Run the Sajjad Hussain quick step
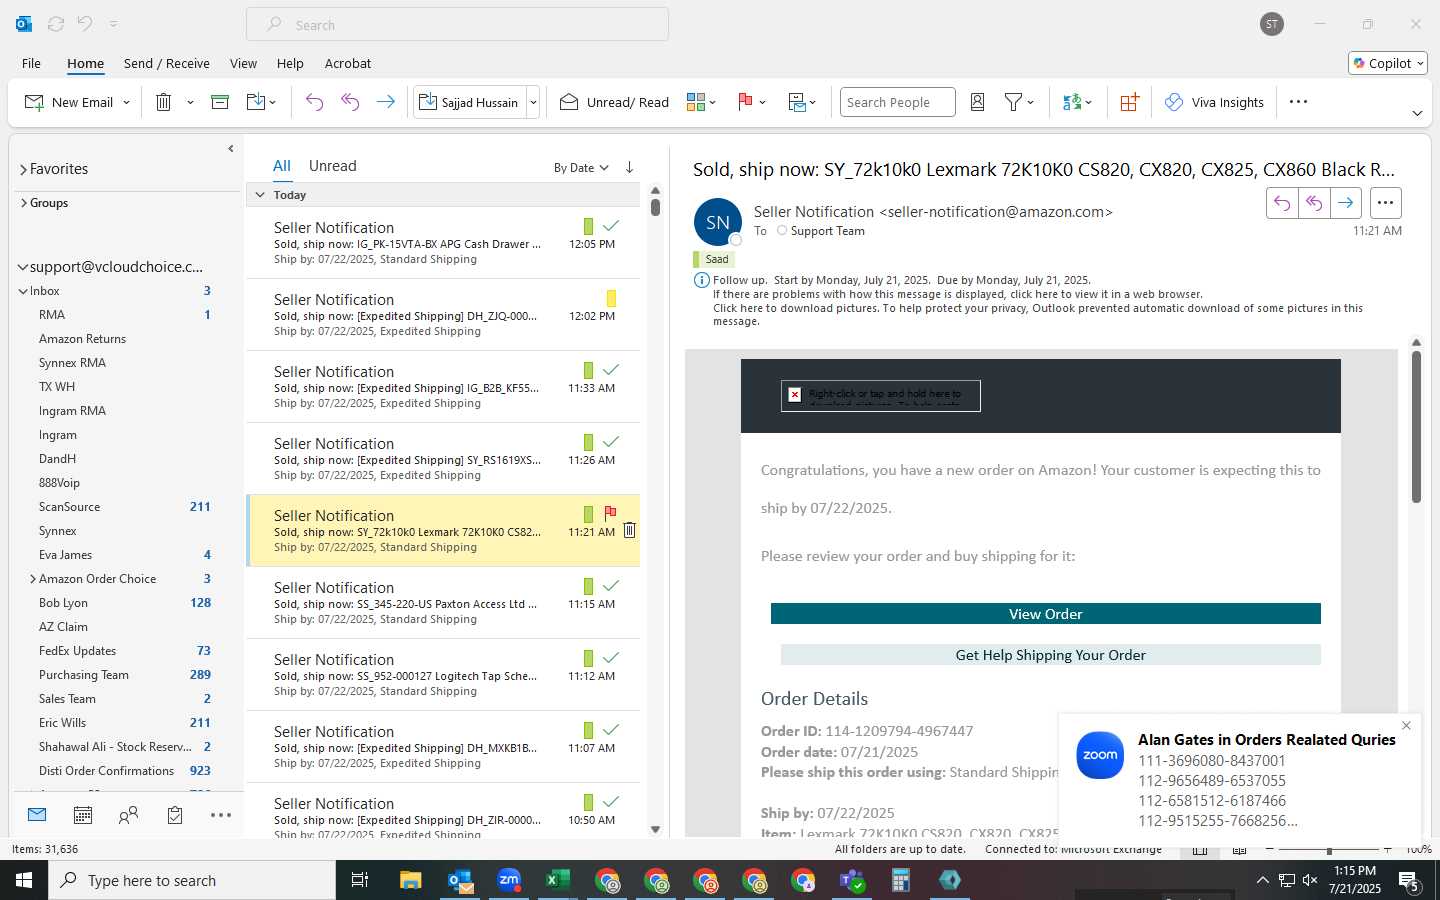 470,102
